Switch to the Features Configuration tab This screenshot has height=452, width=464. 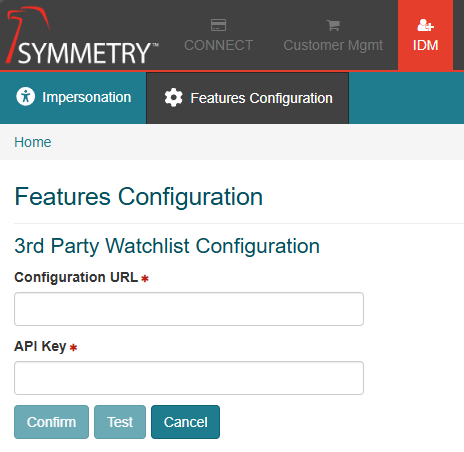point(248,98)
